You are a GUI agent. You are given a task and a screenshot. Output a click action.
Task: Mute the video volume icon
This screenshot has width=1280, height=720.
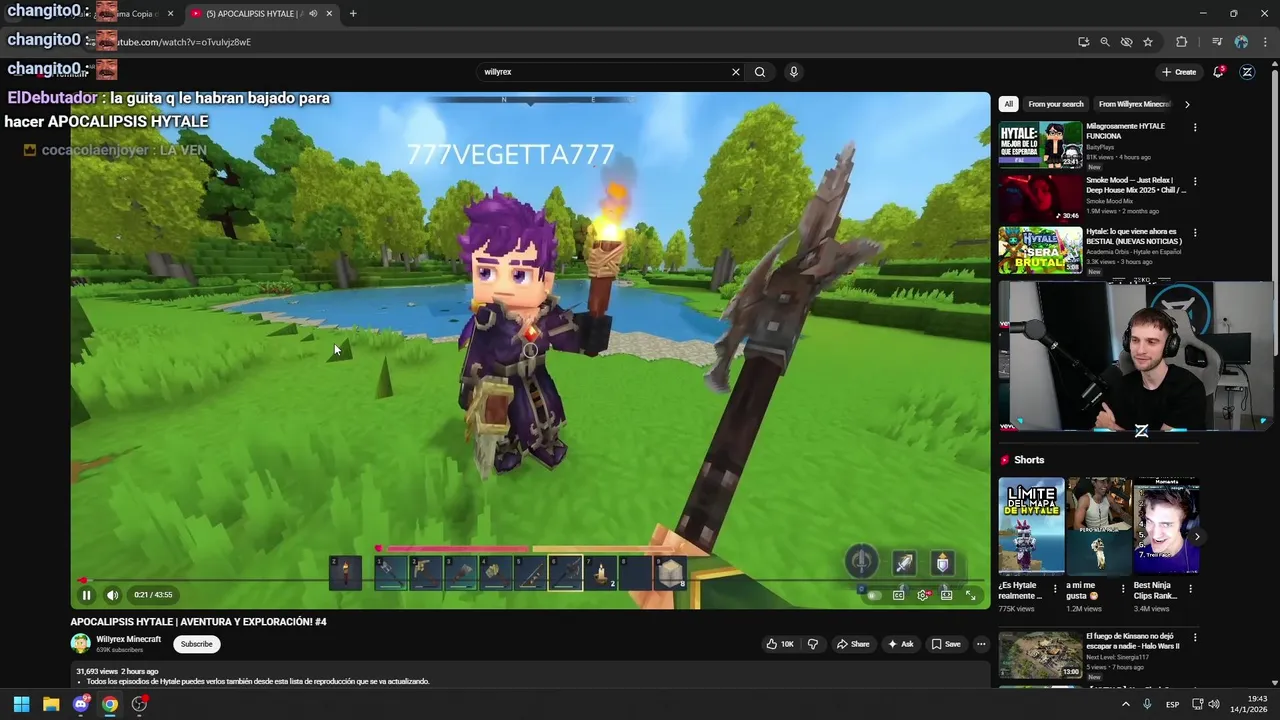(x=112, y=595)
